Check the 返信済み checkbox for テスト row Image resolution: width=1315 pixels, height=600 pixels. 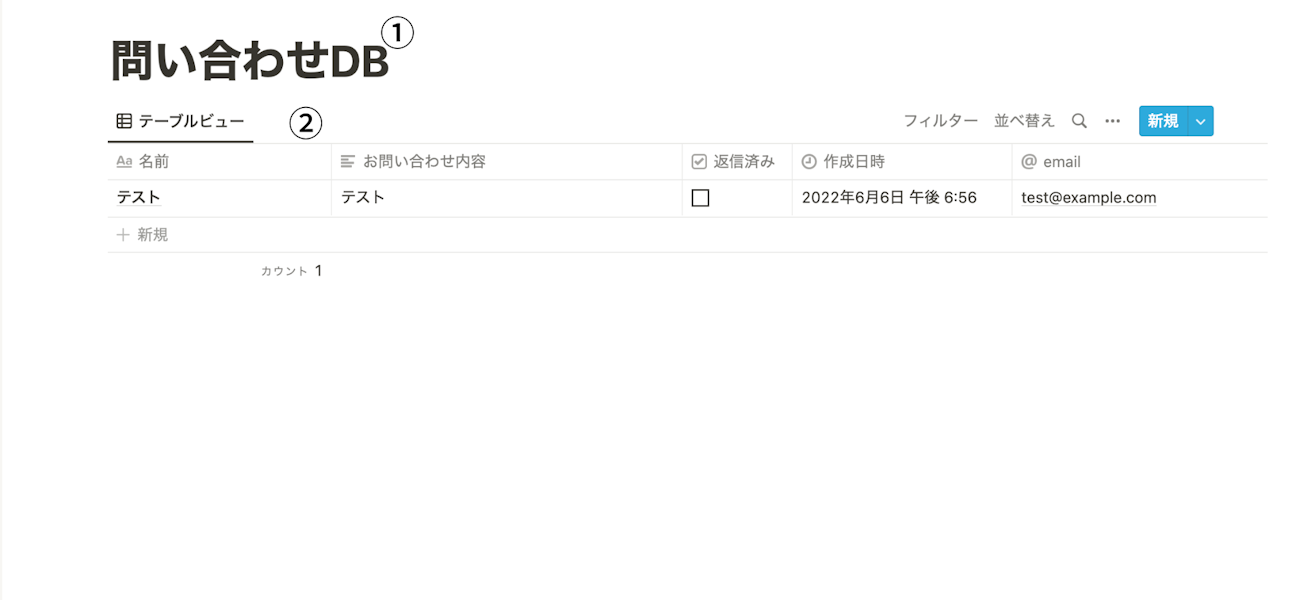700,198
